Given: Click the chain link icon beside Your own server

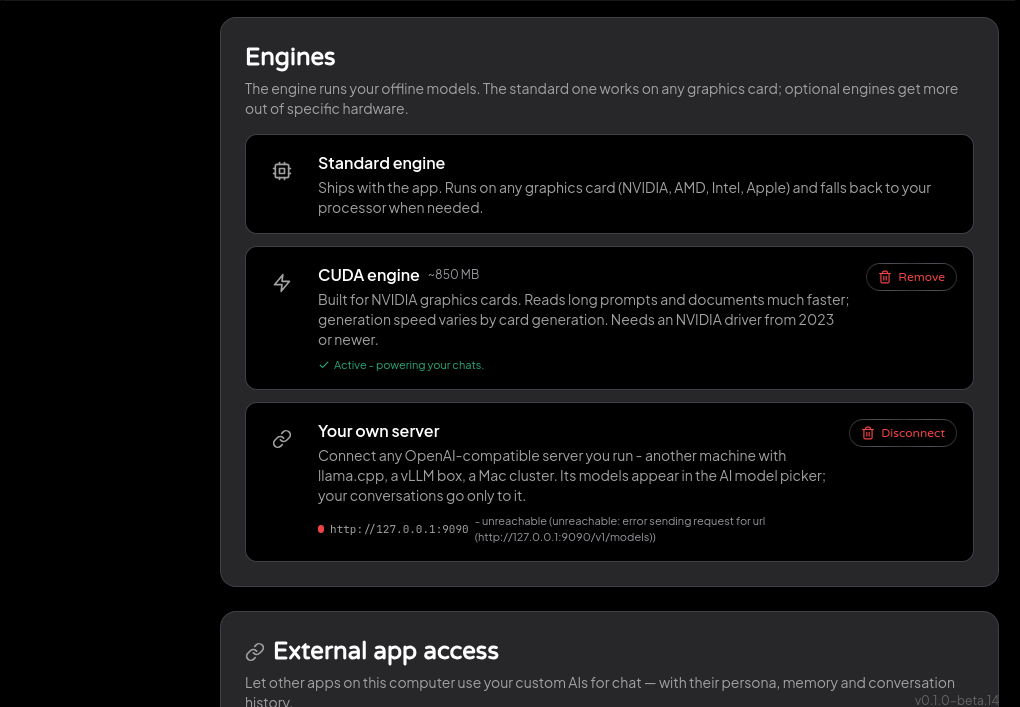Looking at the screenshot, I should (x=282, y=439).
